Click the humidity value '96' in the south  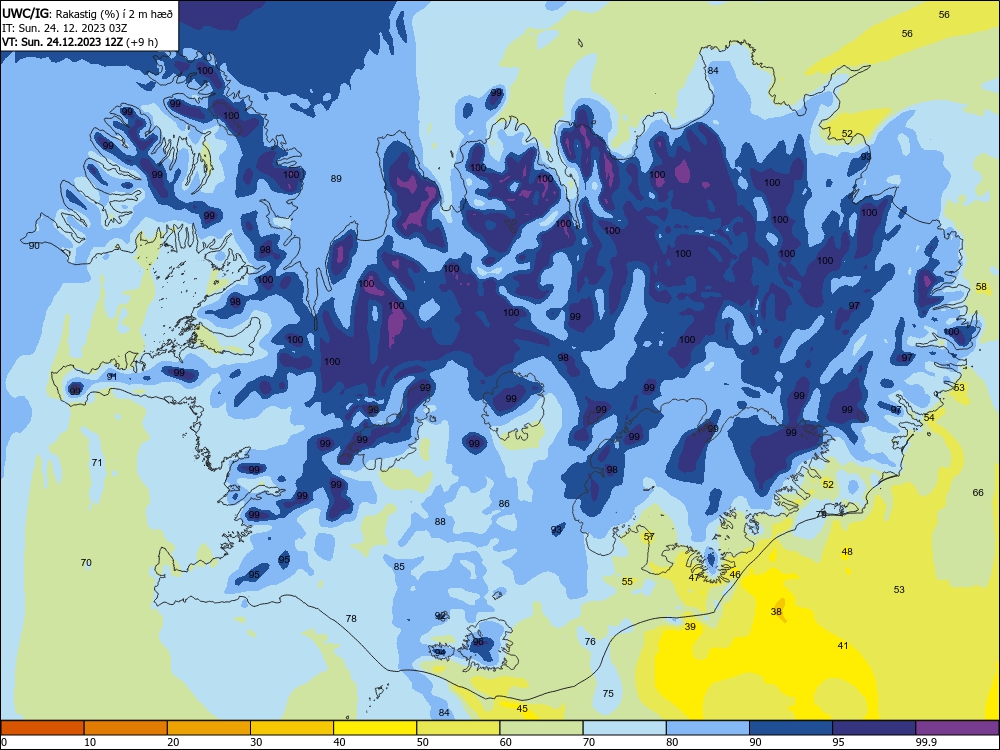pos(478,642)
